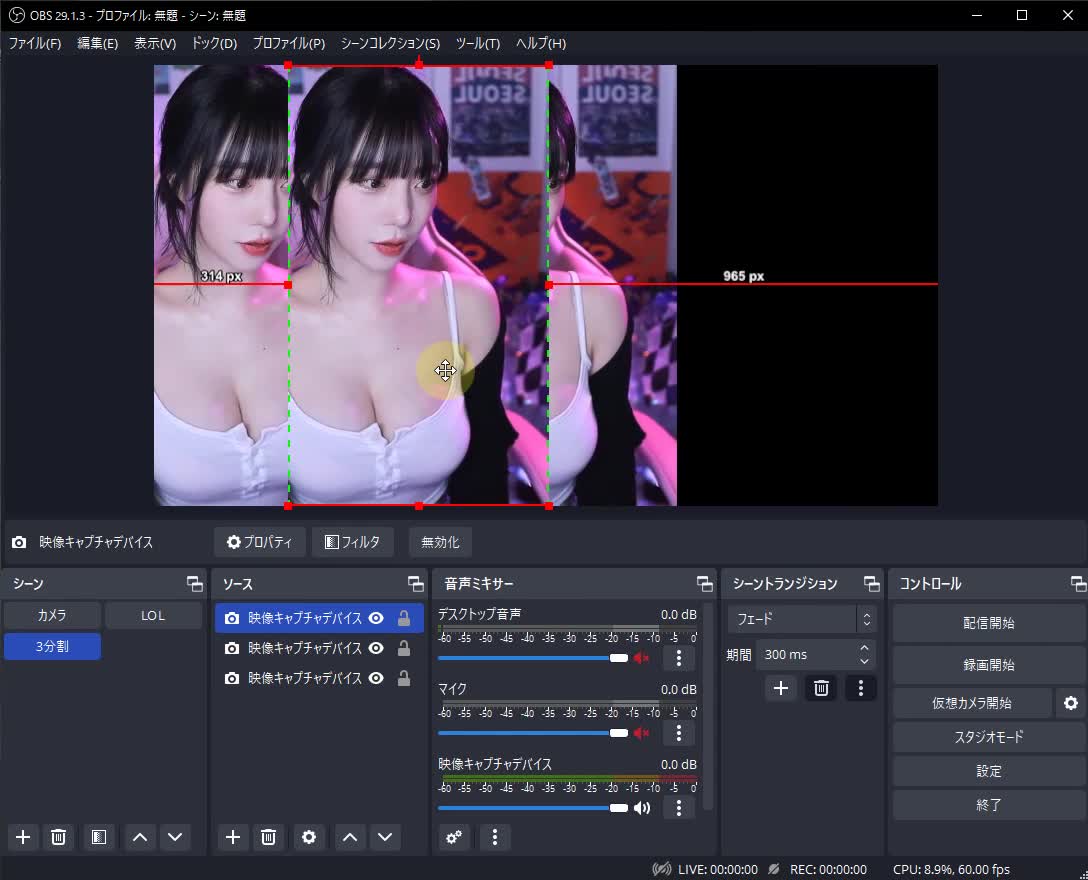The image size is (1088, 880).
Task: Open the transitions panel three-dot menu
Action: click(x=861, y=688)
